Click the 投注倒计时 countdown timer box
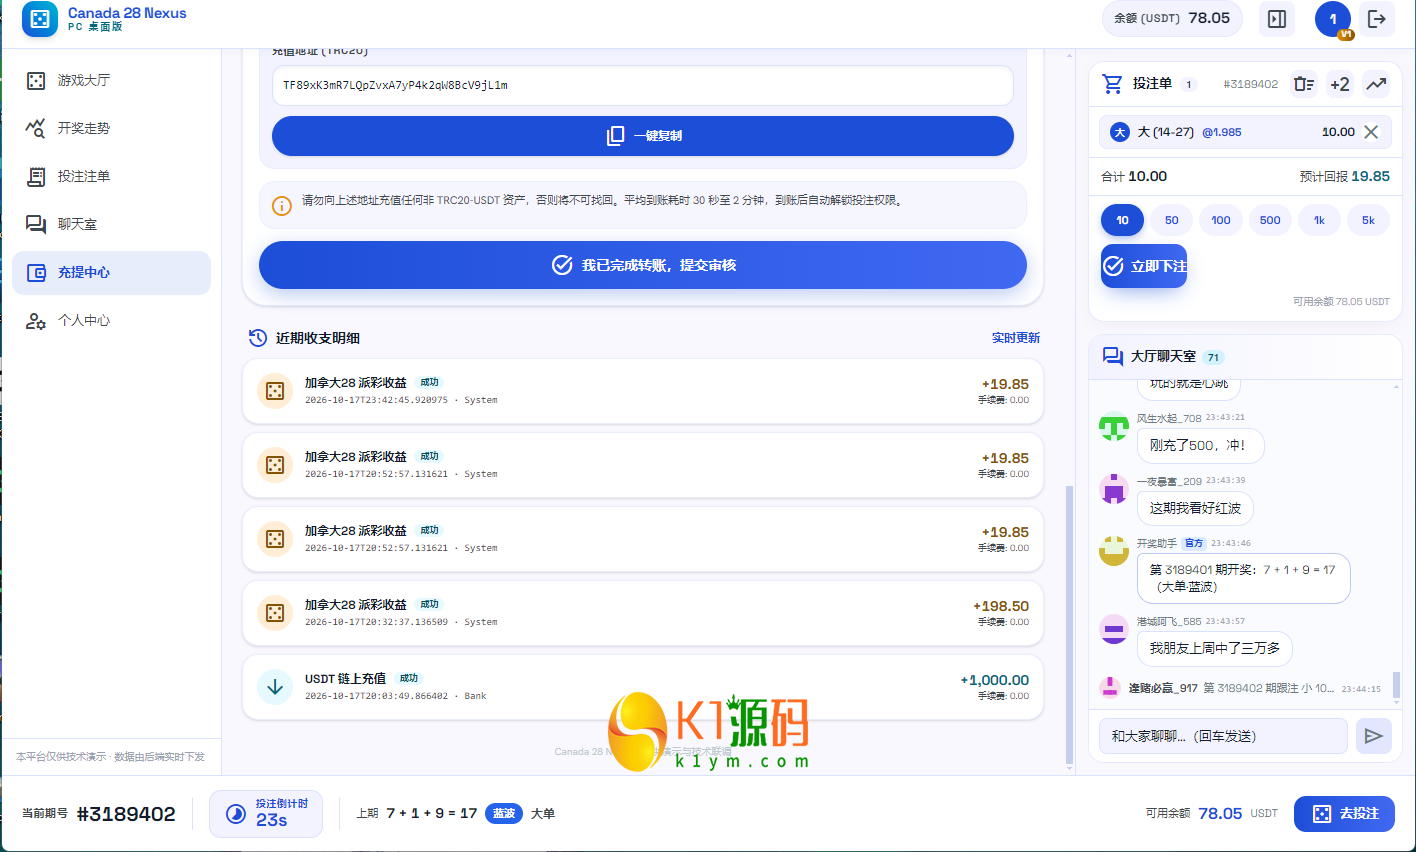The width and height of the screenshot is (1416, 852). 266,814
